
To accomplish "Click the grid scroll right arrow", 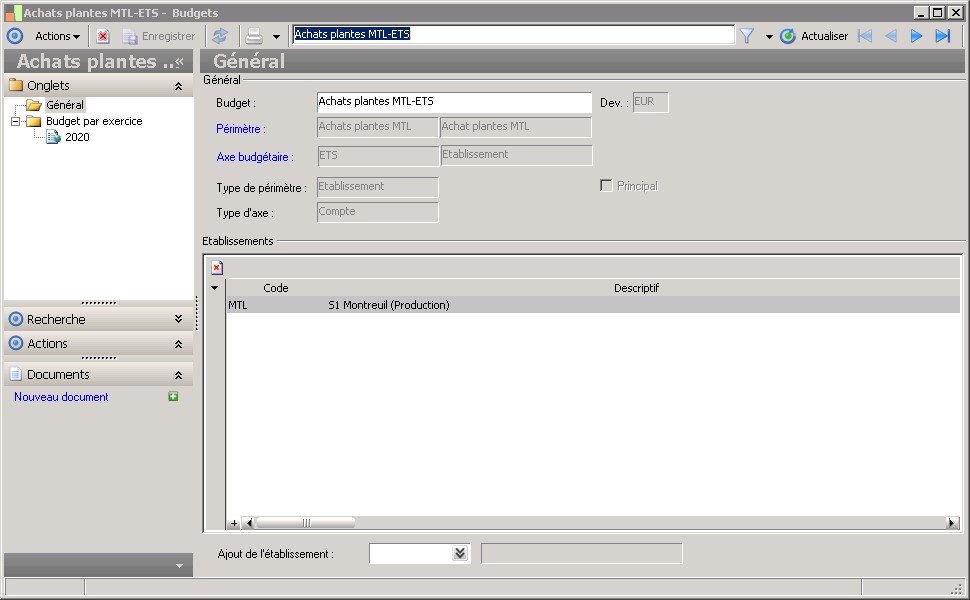I will tap(951, 523).
